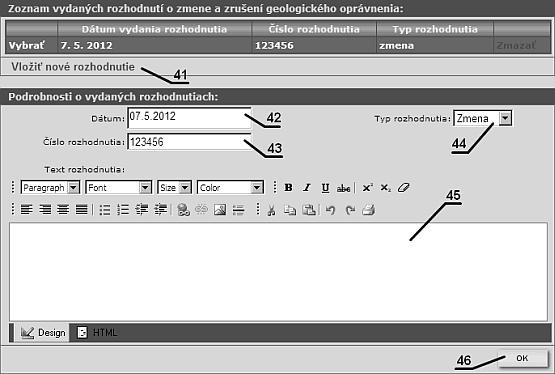The height and width of the screenshot is (374, 555).
Task: Expand the Typ rozhodnutia dropdown
Action: 505,118
